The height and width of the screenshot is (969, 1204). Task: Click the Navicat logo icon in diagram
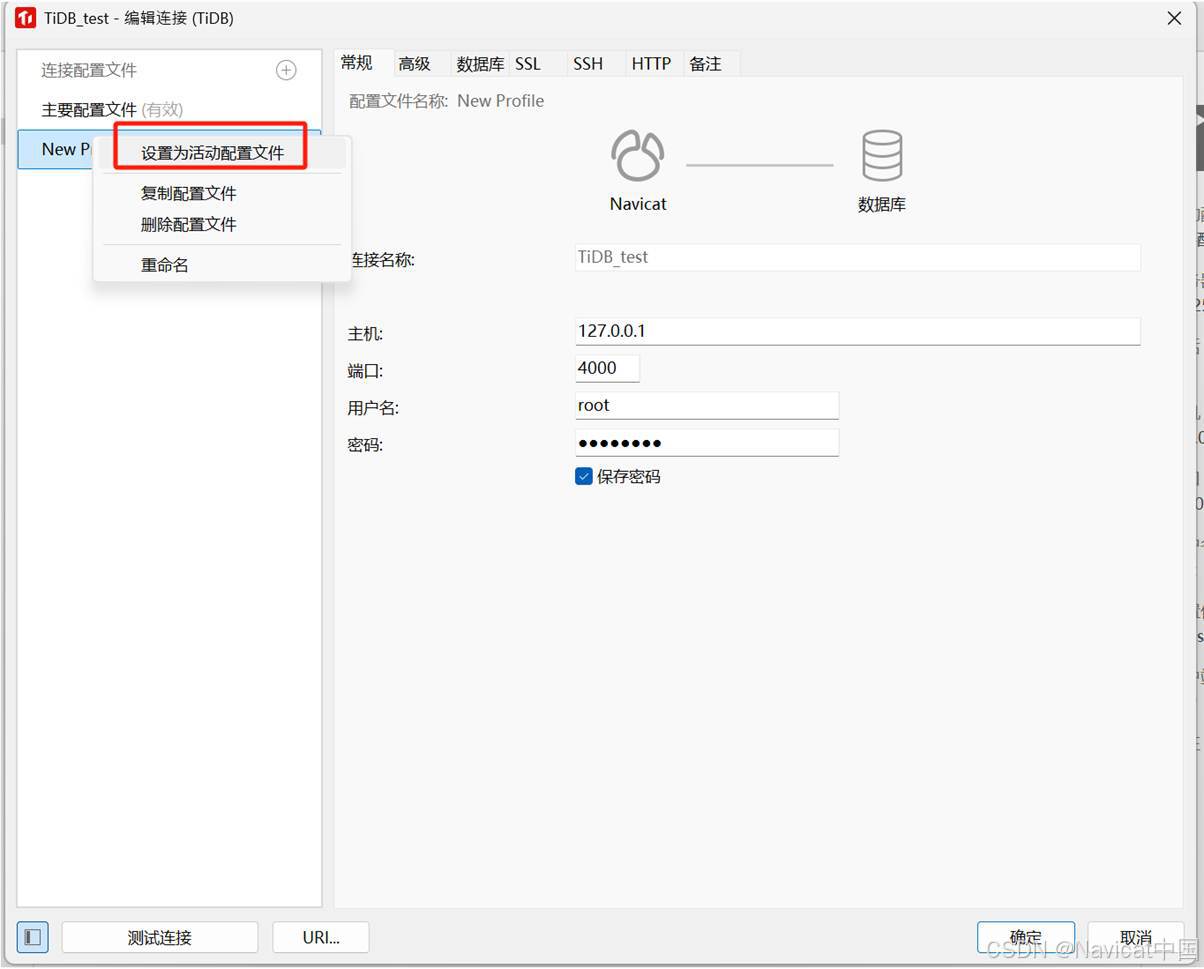pyautogui.click(x=638, y=156)
